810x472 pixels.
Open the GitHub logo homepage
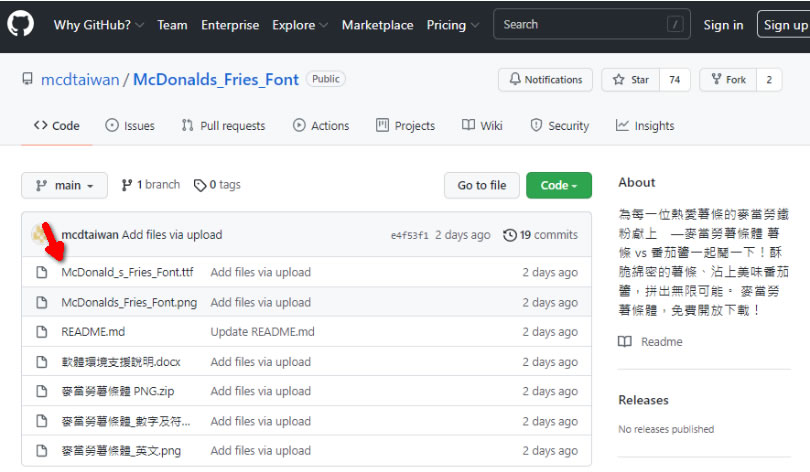(x=21, y=24)
